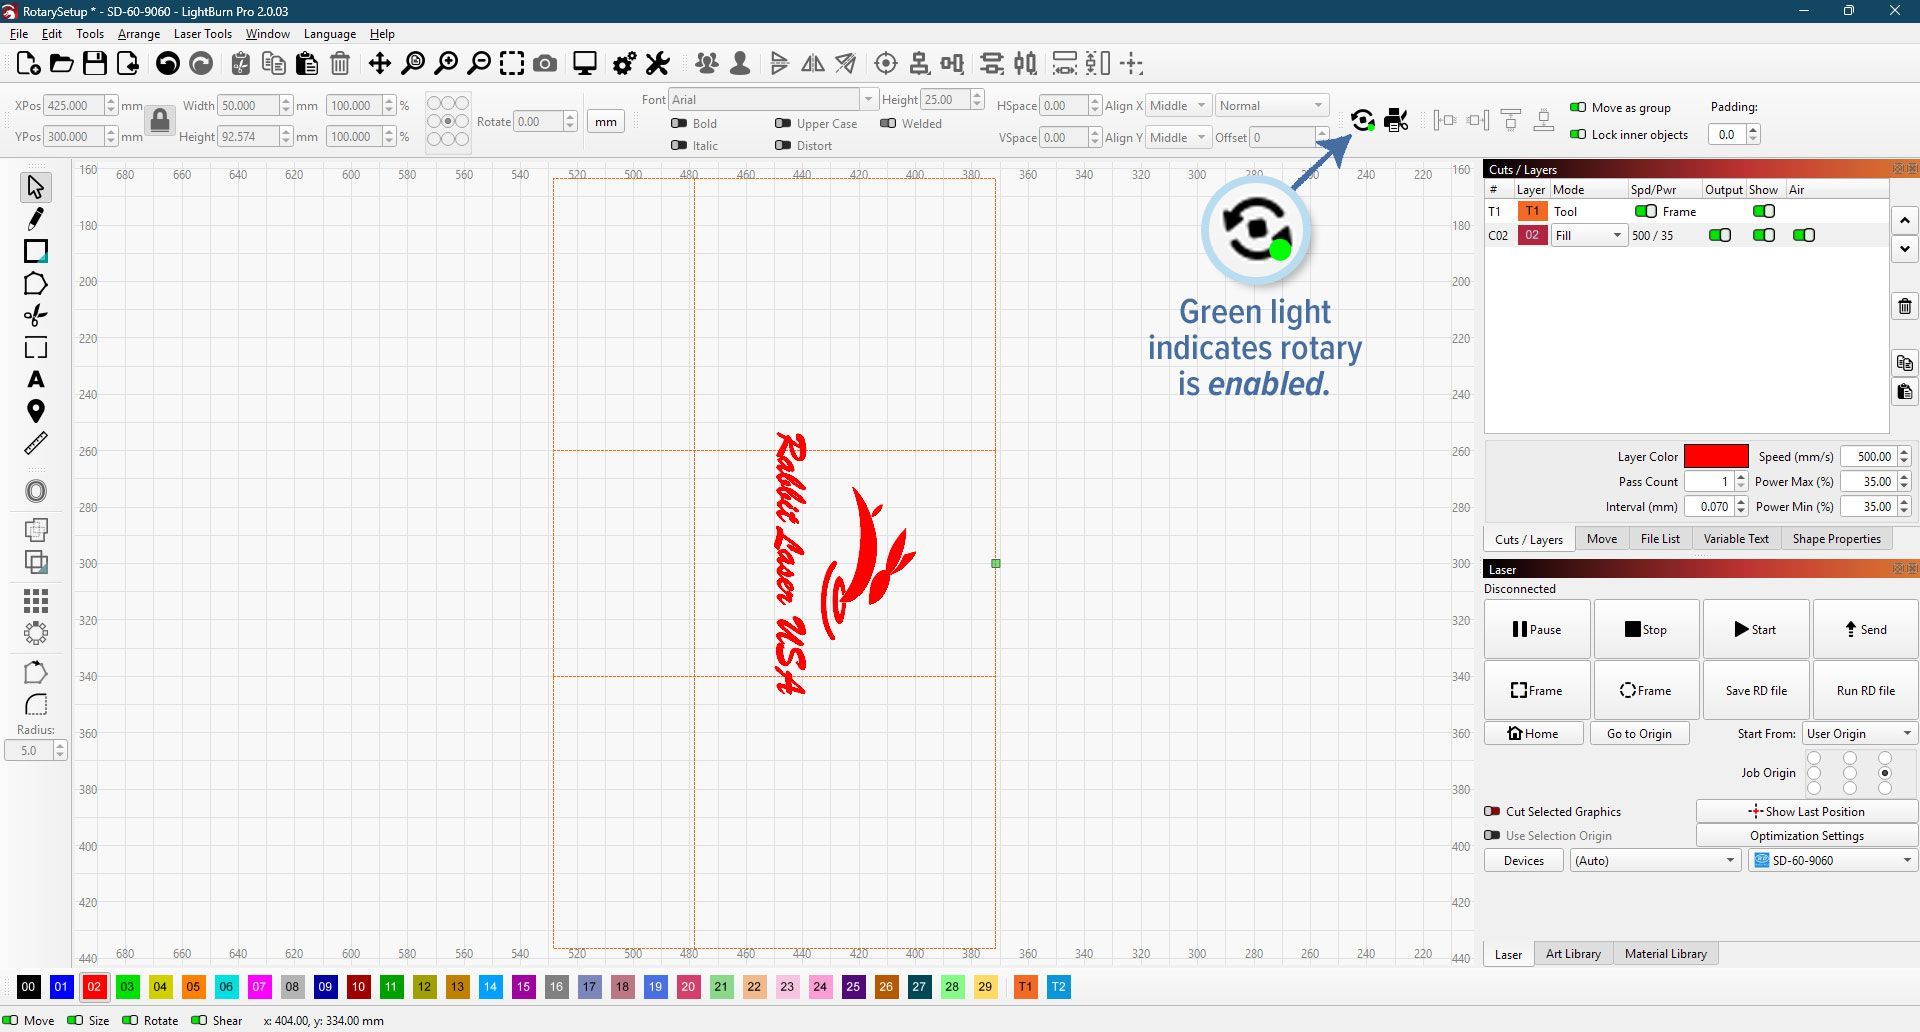Toggle Show for the C02 layer
This screenshot has height=1032, width=1920.
[x=1764, y=235]
